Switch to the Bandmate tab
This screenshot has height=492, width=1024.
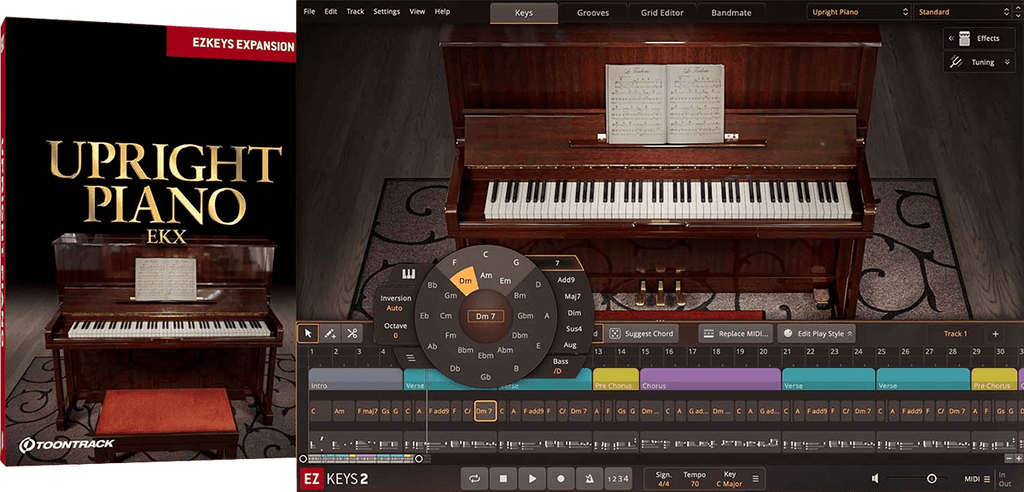[731, 13]
